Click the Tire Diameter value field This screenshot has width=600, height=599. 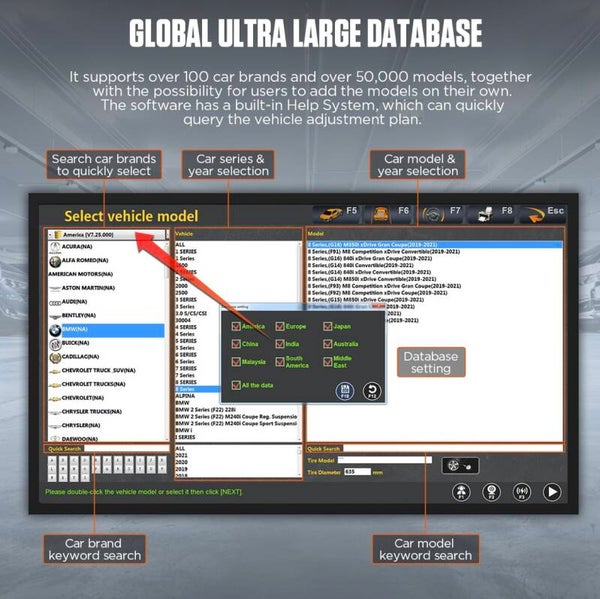[x=357, y=472]
